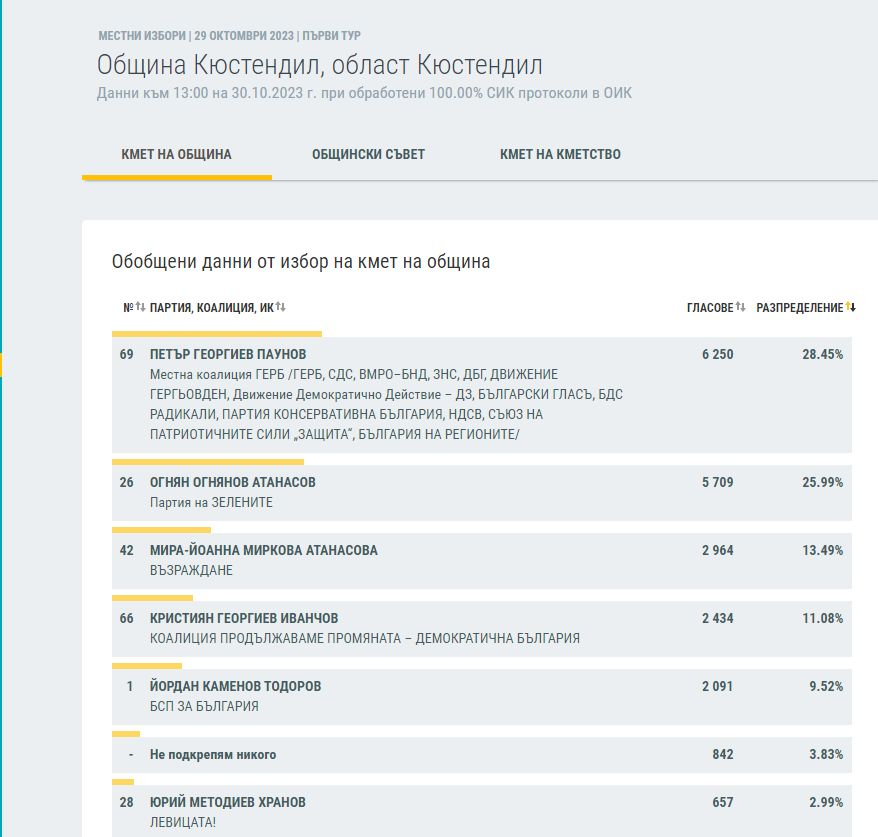Click the 2.99% share value
878x837 pixels.
pos(826,802)
